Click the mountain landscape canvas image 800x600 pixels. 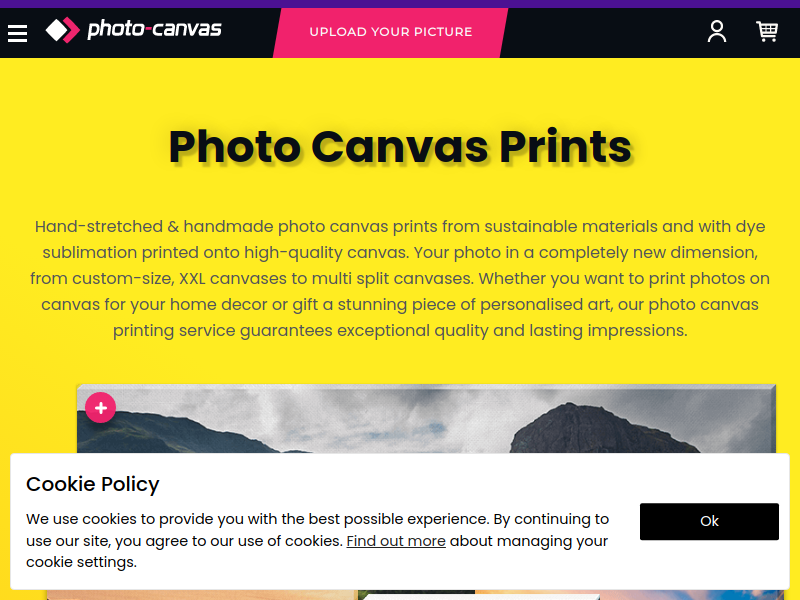(426, 418)
